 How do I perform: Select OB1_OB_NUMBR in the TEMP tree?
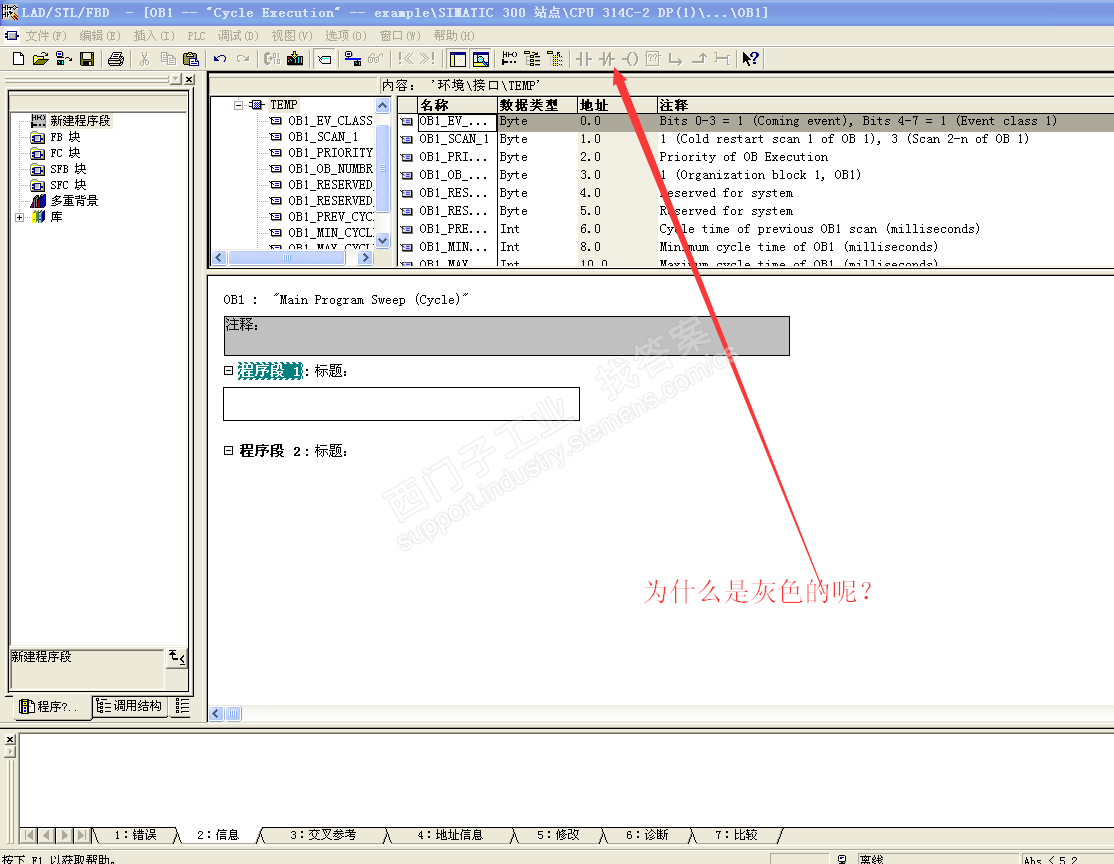[330, 169]
